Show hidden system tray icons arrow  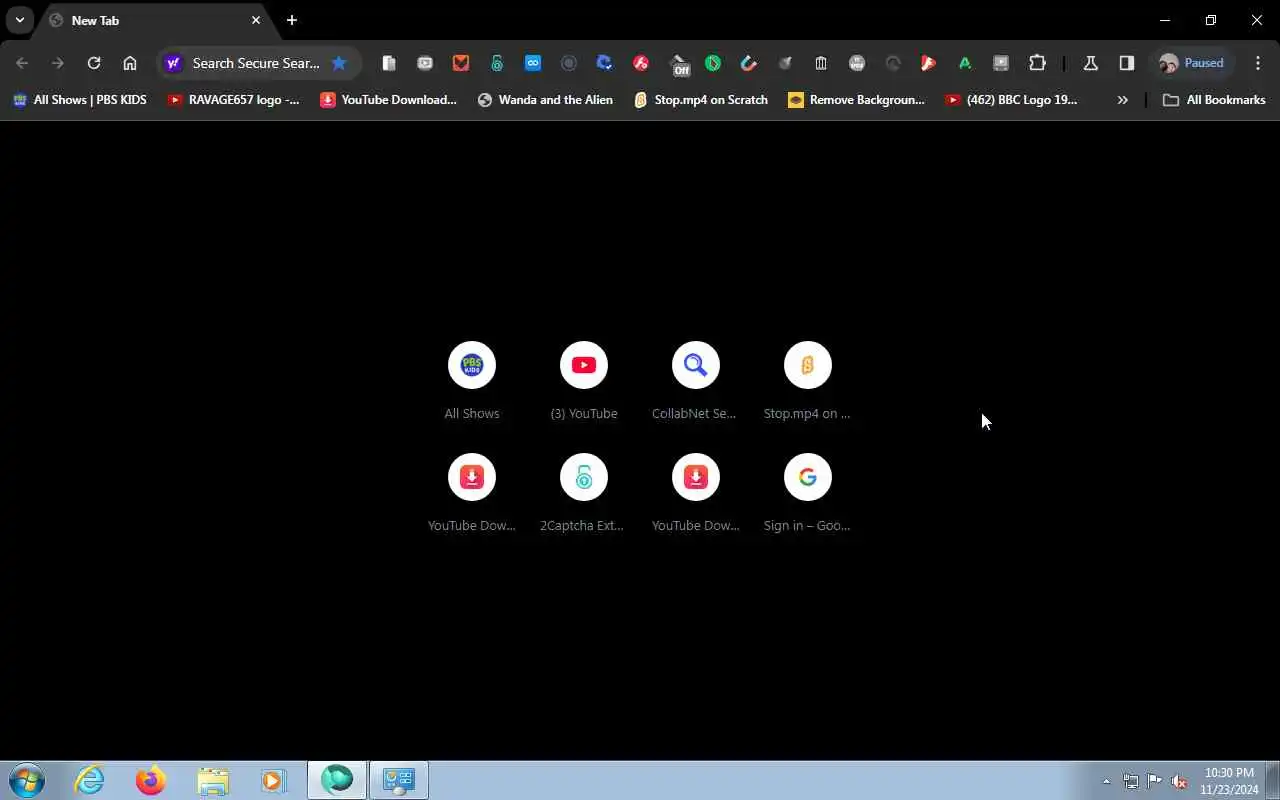click(x=1106, y=781)
